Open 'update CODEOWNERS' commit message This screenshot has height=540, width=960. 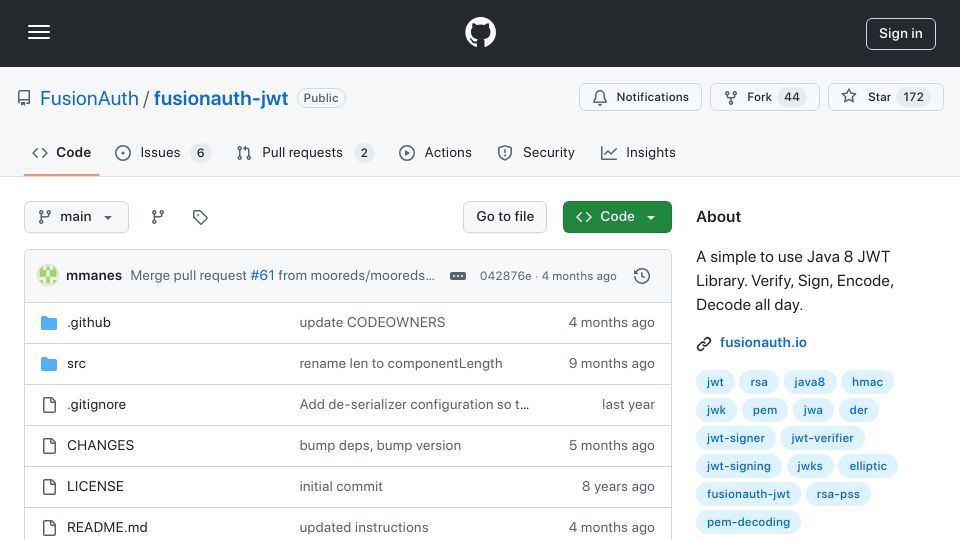pos(372,323)
